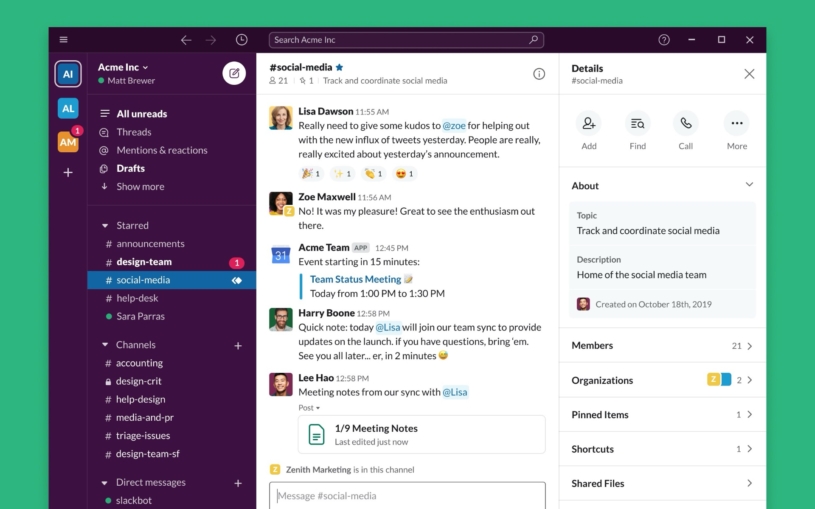Switch to the AL workspace icon

[x=68, y=108]
